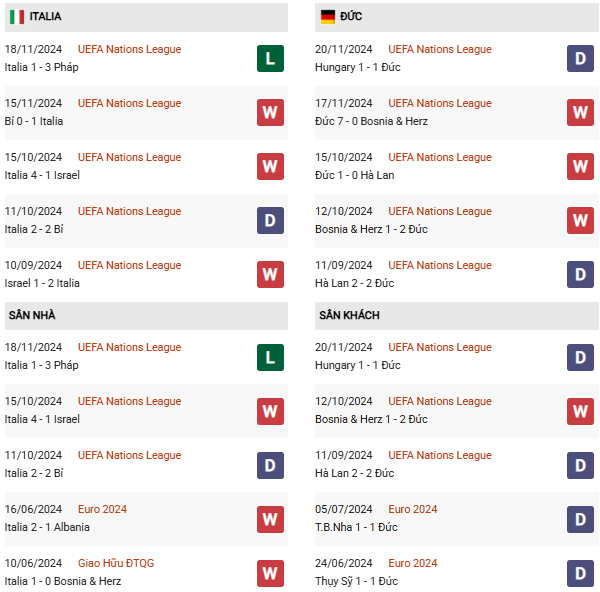Click the D badge for Hà Lan 2 - 2 Đức under ĐỨC header
600x592 pixels.
tap(580, 274)
